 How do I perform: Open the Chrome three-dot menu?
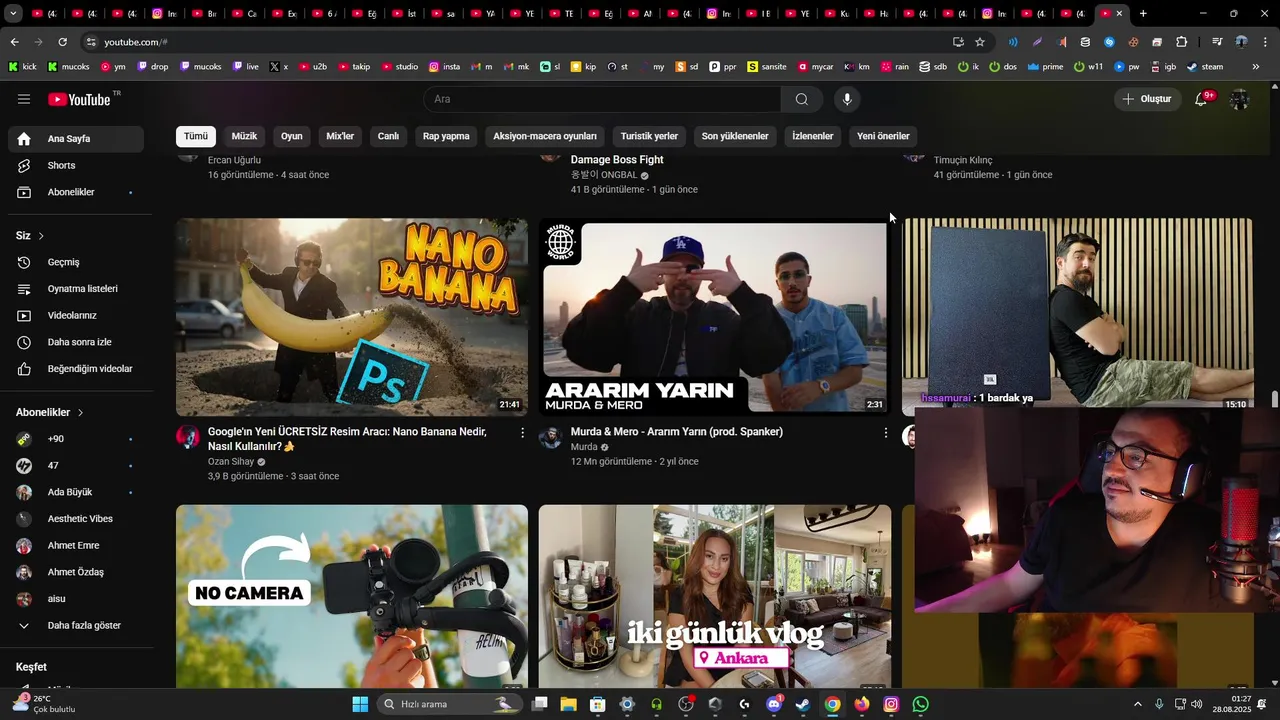tap(1266, 42)
